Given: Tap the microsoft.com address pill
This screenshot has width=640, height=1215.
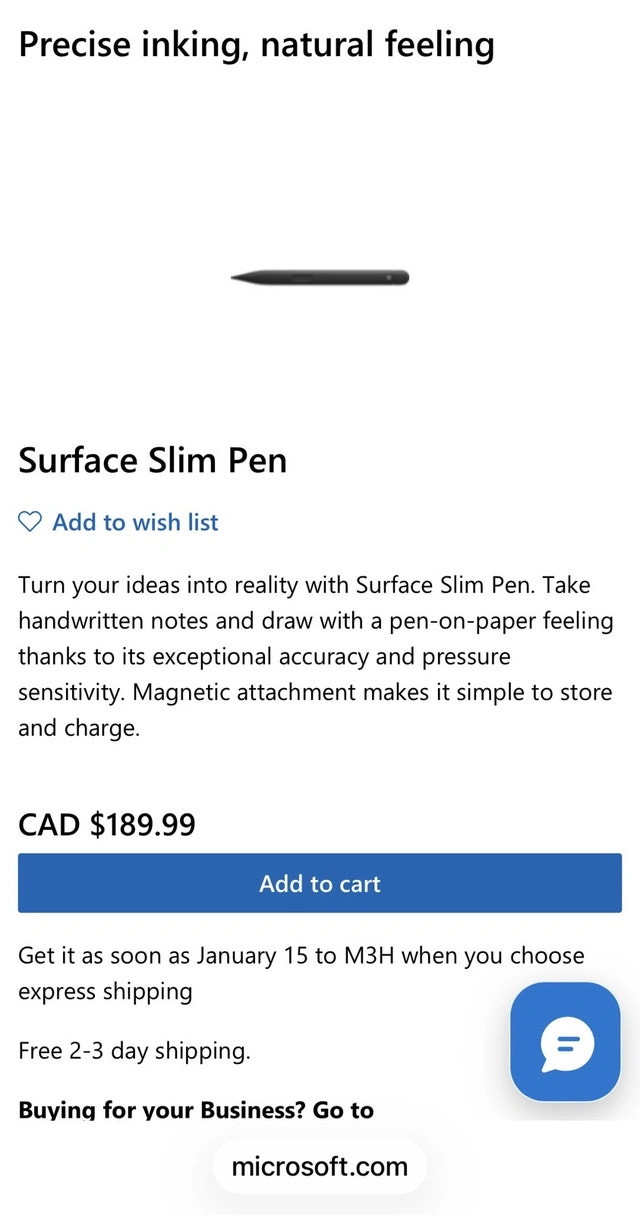Looking at the screenshot, I should (320, 1166).
